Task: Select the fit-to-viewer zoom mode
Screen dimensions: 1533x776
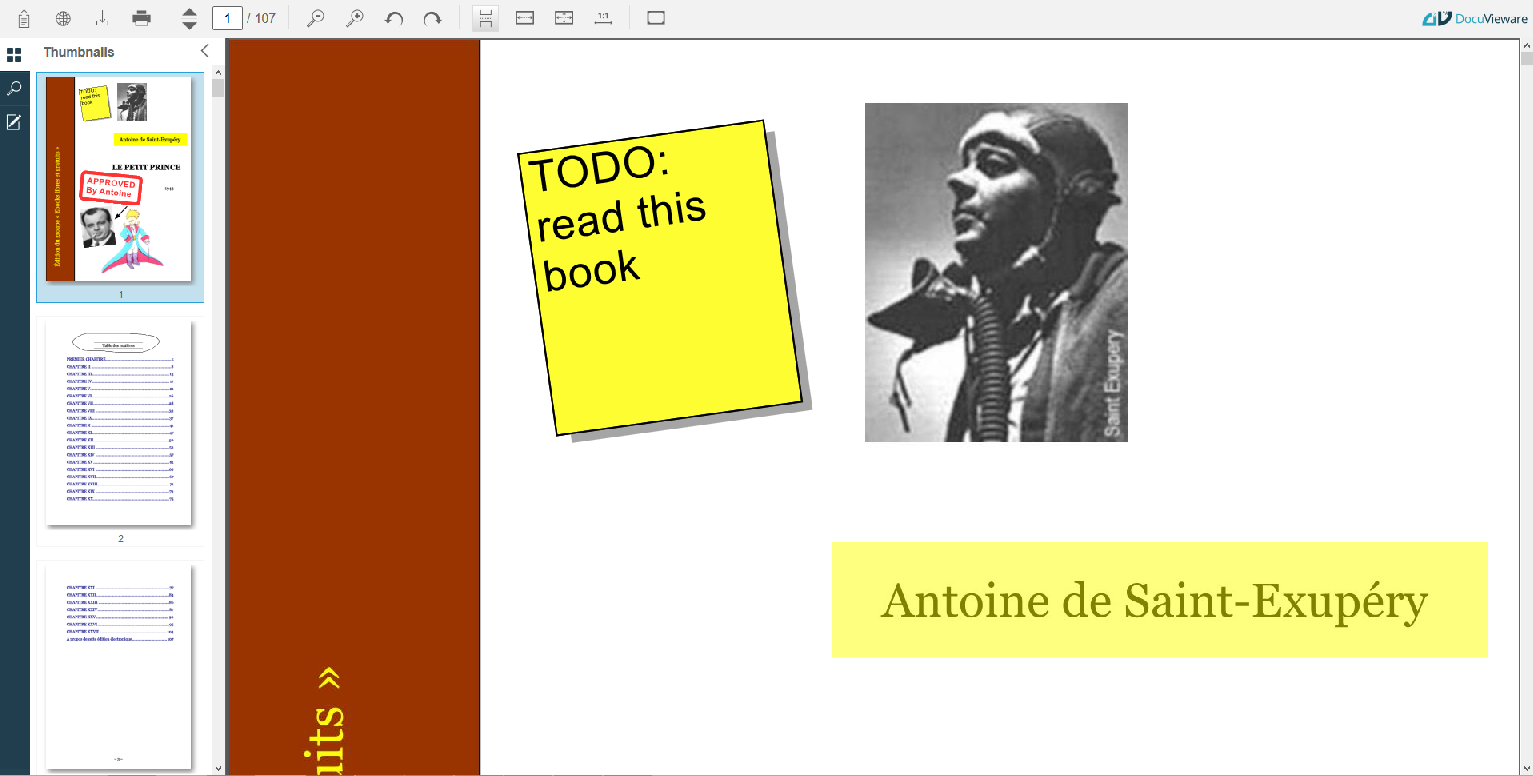Action: (564, 18)
